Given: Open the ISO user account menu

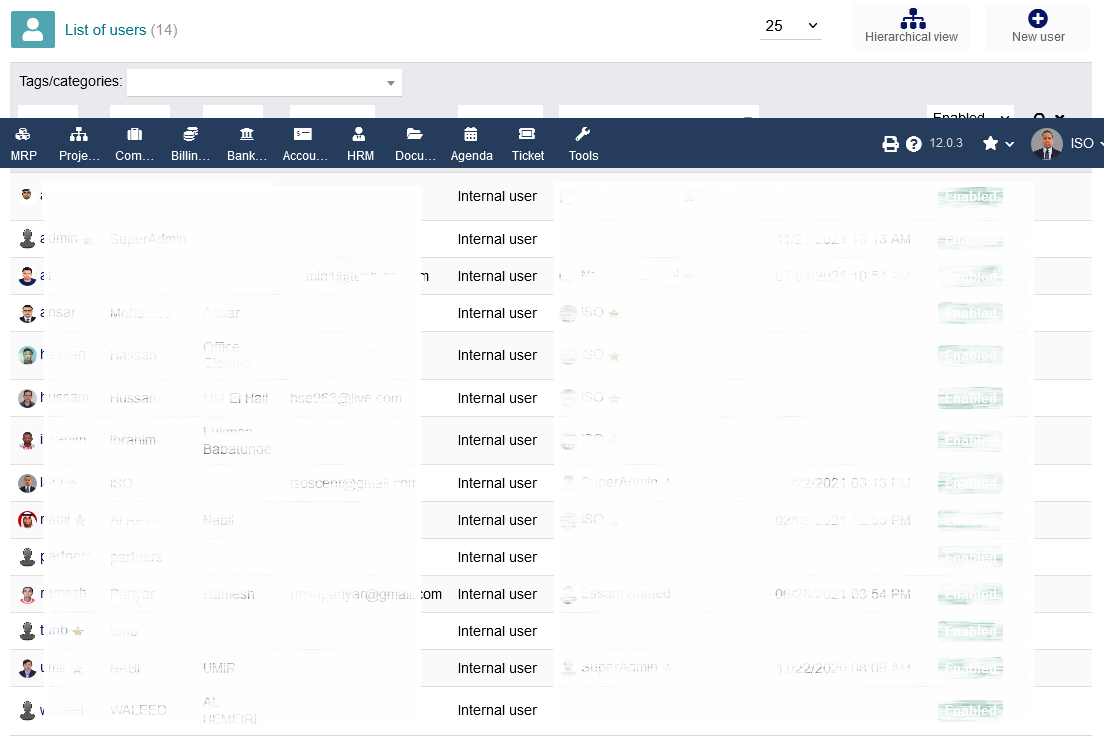Looking at the screenshot, I should (x=1066, y=144).
